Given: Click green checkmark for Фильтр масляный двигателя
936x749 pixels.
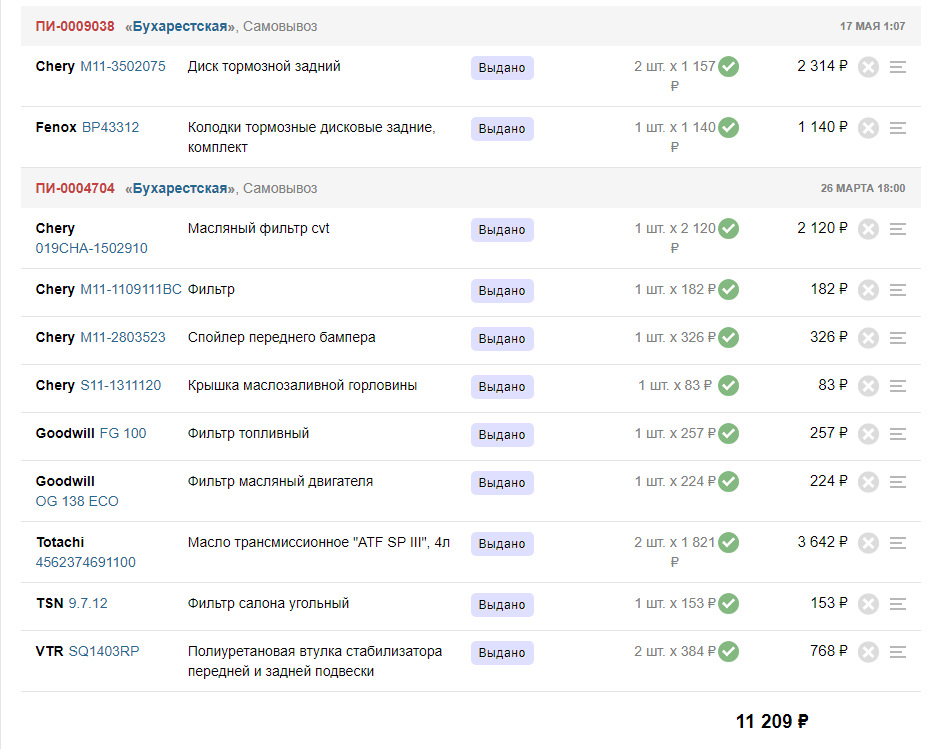Looking at the screenshot, I should click(x=728, y=481).
